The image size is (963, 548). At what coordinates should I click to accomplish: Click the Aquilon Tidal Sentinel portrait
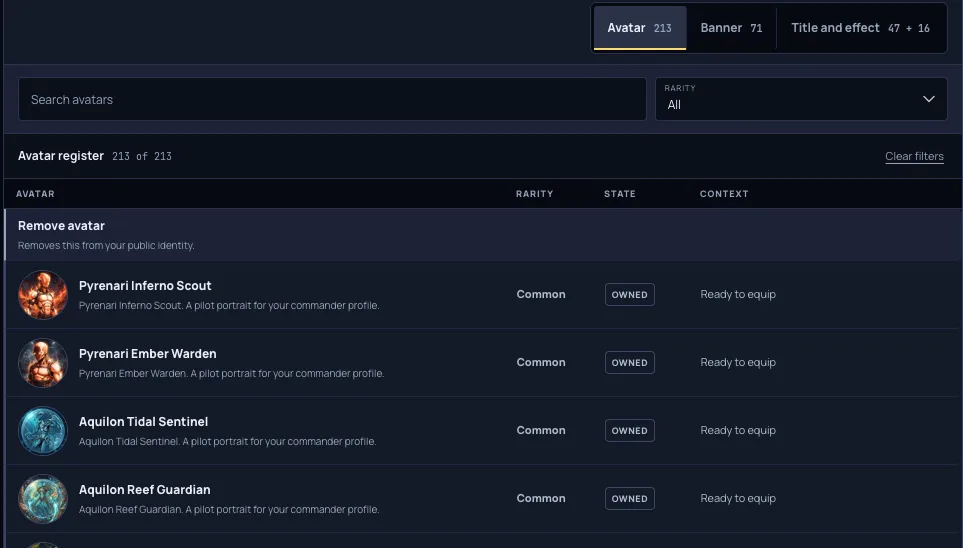click(x=43, y=431)
